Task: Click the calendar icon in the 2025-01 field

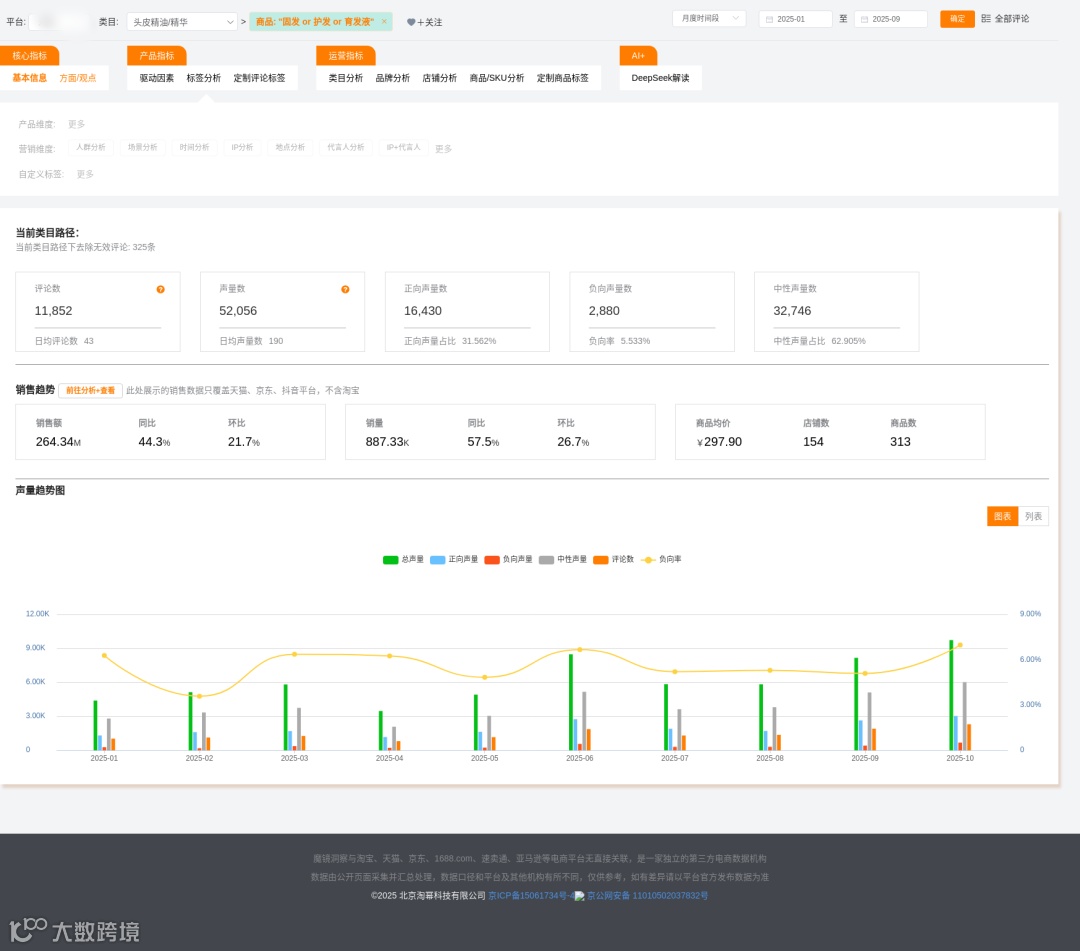Action: pyautogui.click(x=769, y=19)
